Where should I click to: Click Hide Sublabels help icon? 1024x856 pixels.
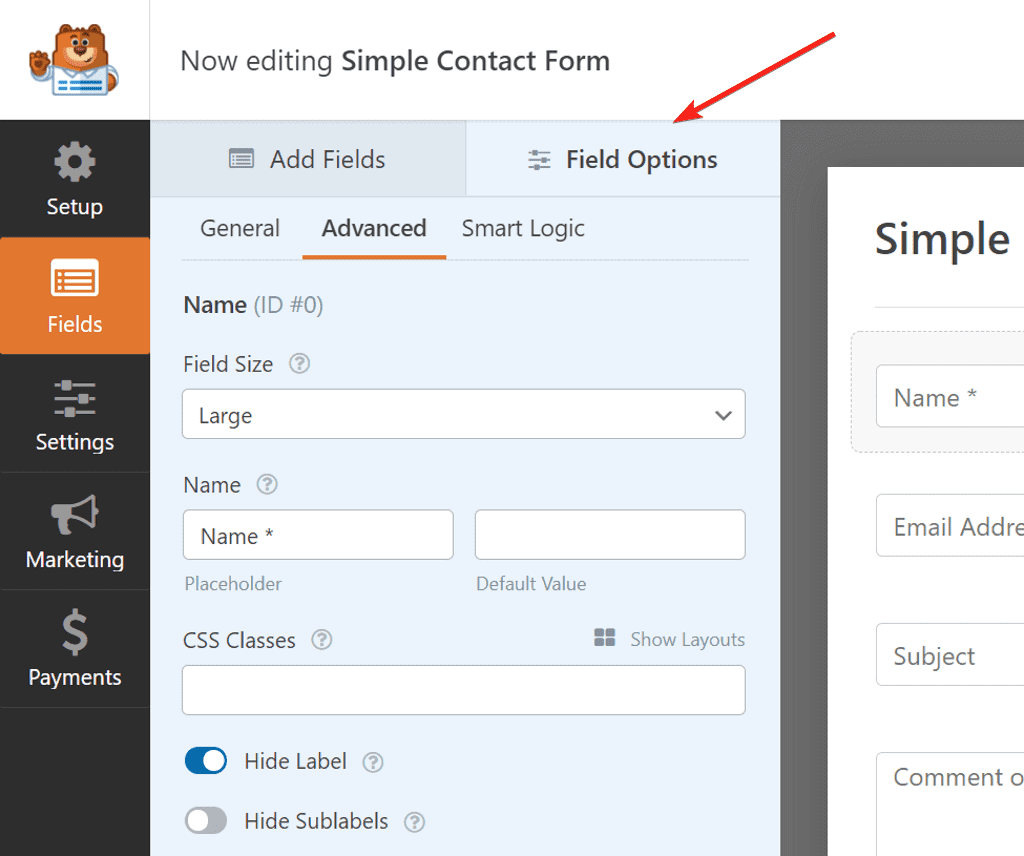coord(414,822)
